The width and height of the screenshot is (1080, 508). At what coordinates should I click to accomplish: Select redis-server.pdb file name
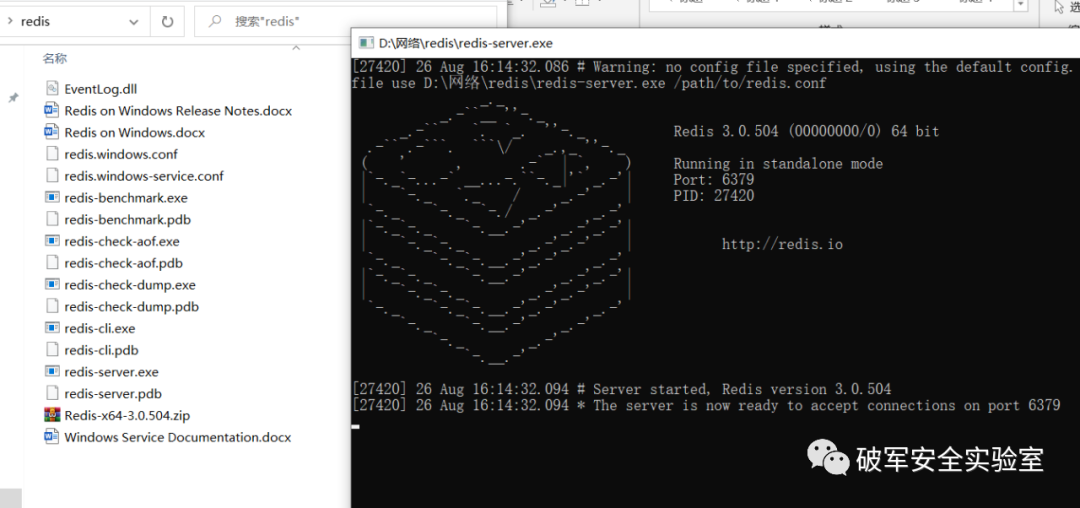(113, 394)
